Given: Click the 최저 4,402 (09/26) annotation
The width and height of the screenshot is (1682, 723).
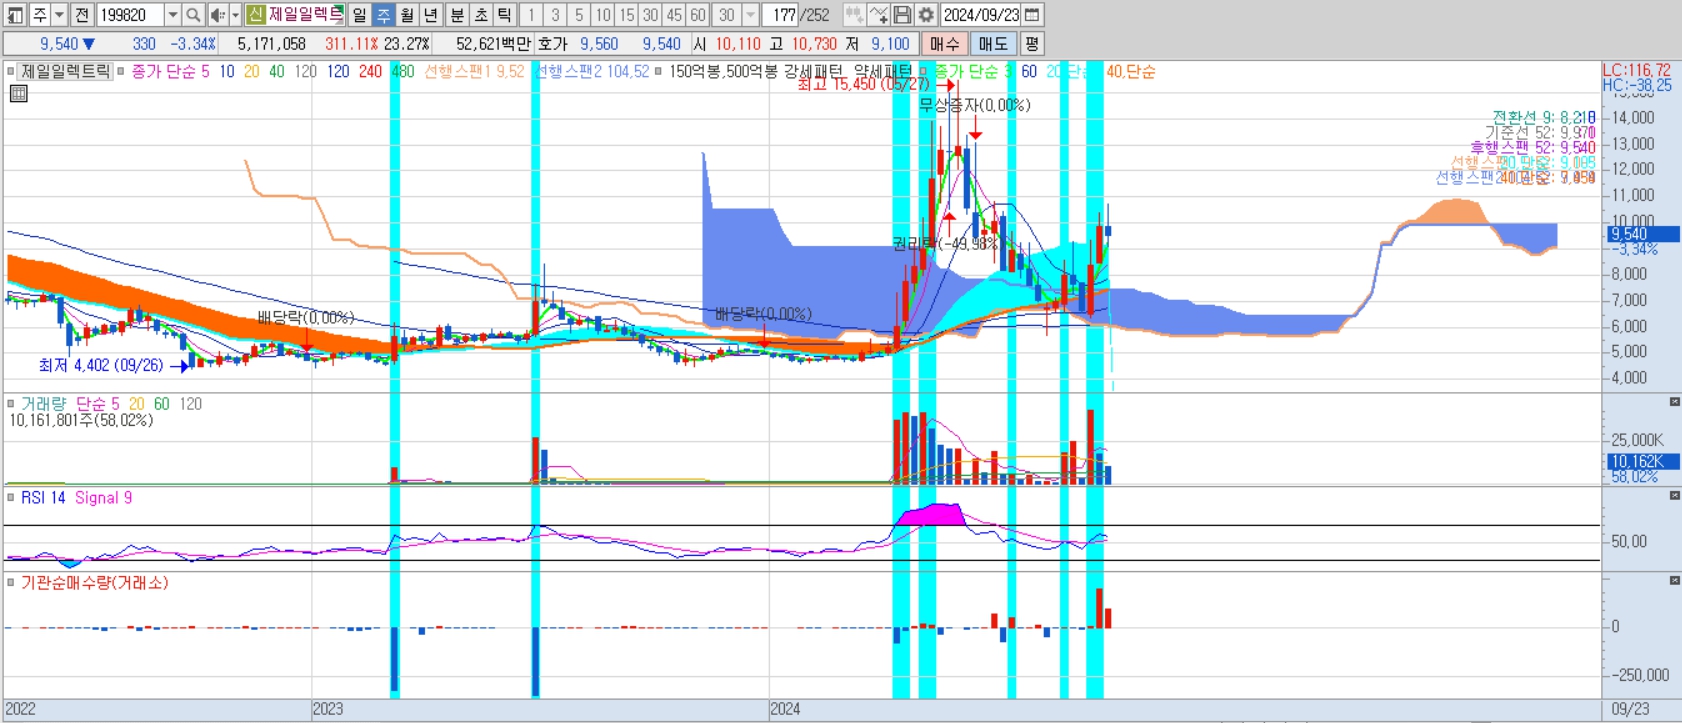Looking at the screenshot, I should coord(101,366).
